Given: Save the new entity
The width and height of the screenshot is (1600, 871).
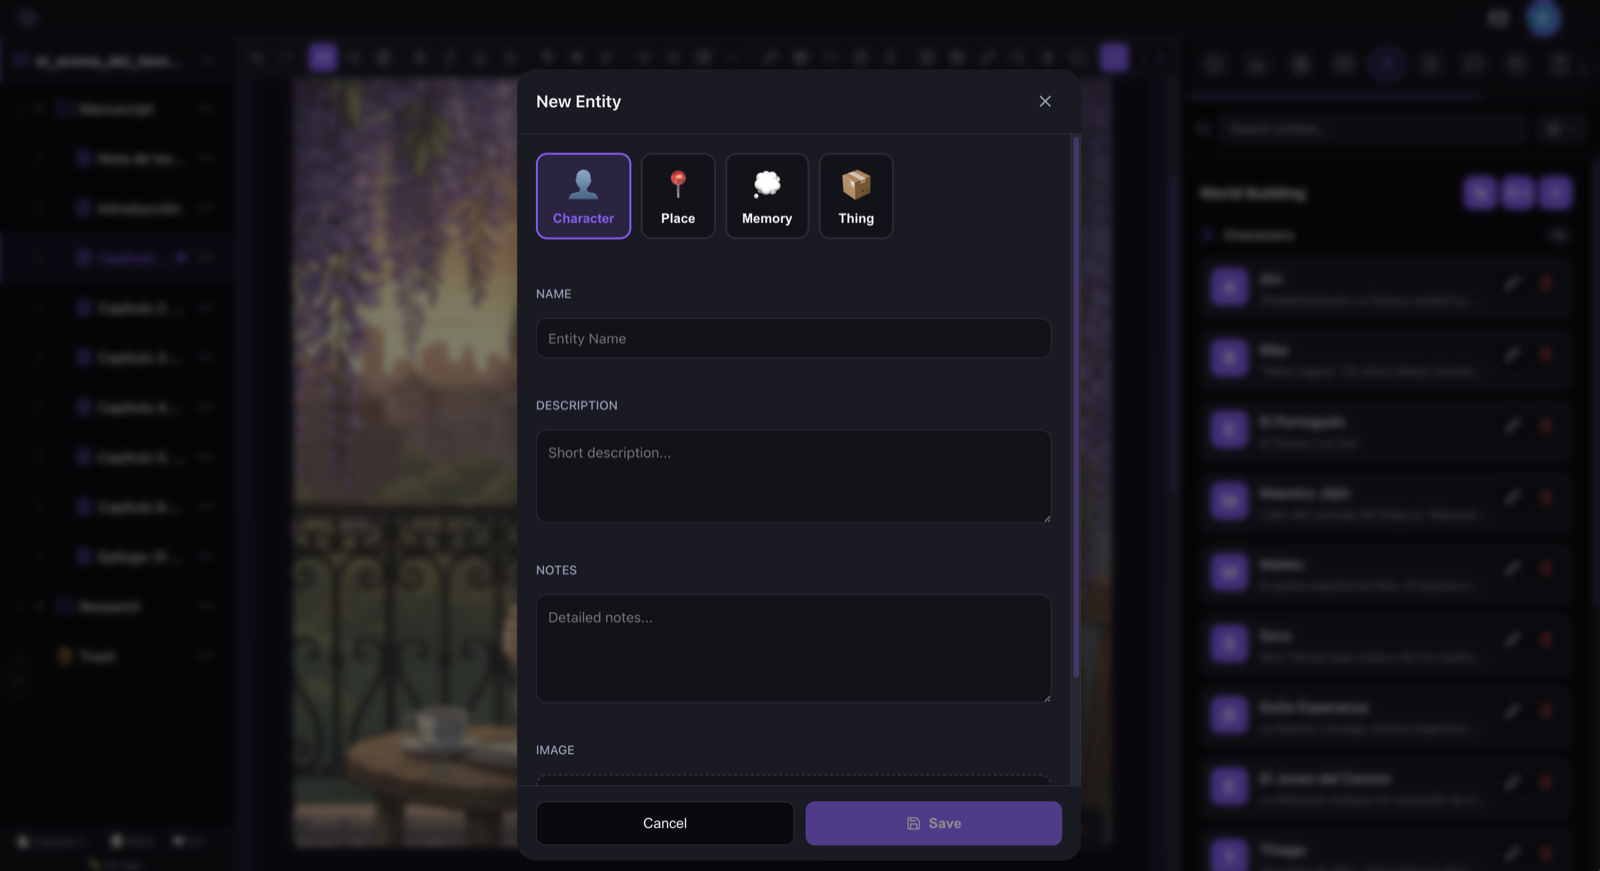Looking at the screenshot, I should pos(934,823).
